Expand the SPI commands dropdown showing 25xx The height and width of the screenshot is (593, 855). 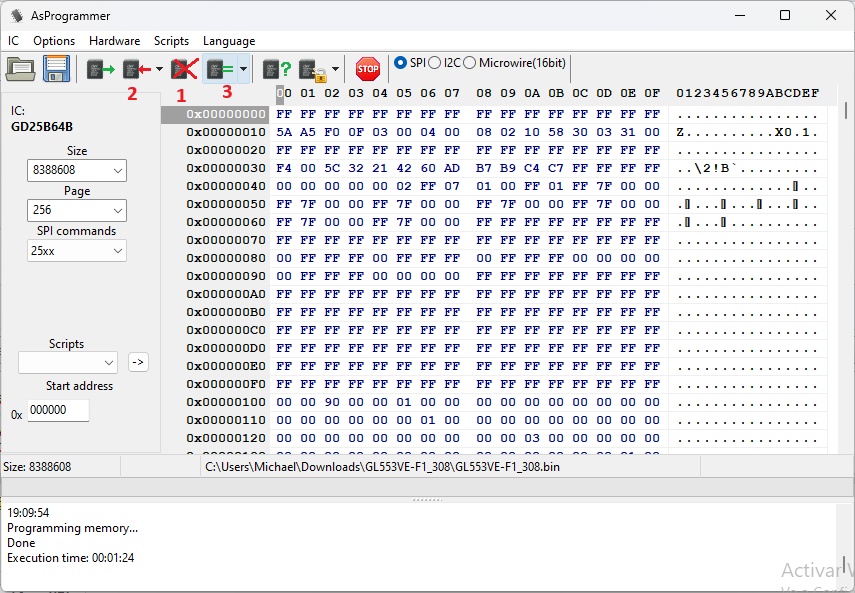tap(77, 250)
